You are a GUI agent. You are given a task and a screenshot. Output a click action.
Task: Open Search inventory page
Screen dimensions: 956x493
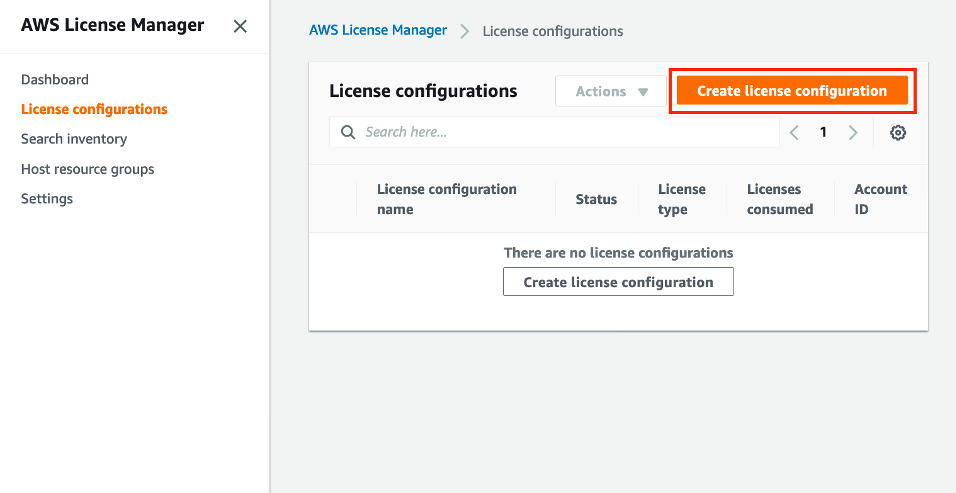[74, 139]
